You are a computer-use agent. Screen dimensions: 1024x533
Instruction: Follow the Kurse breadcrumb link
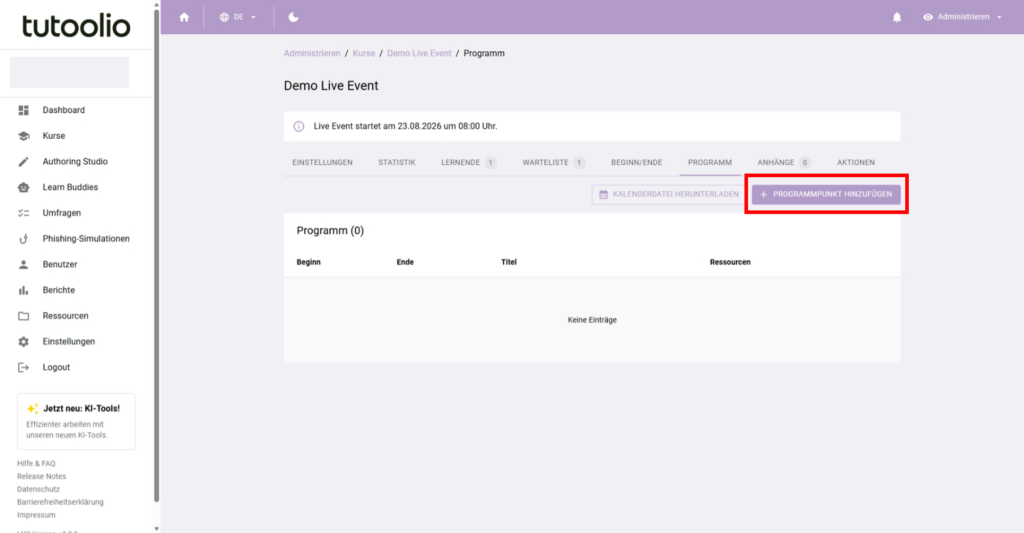[x=364, y=54]
